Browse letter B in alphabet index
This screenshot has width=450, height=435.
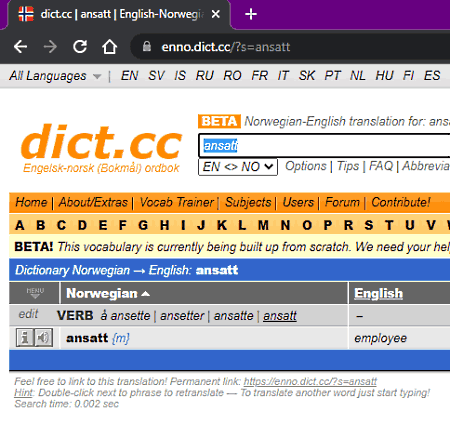[x=41, y=226]
